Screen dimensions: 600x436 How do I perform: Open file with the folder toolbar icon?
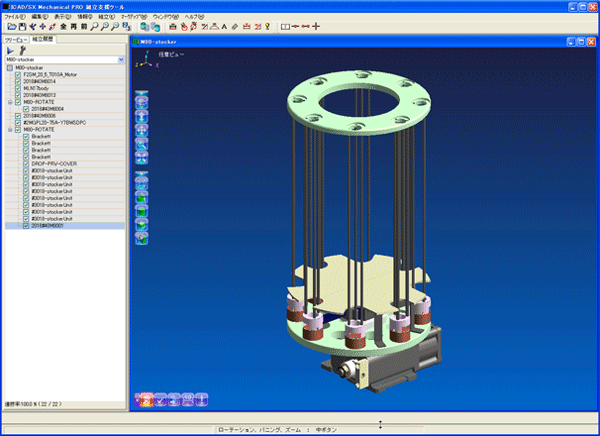tap(12, 26)
